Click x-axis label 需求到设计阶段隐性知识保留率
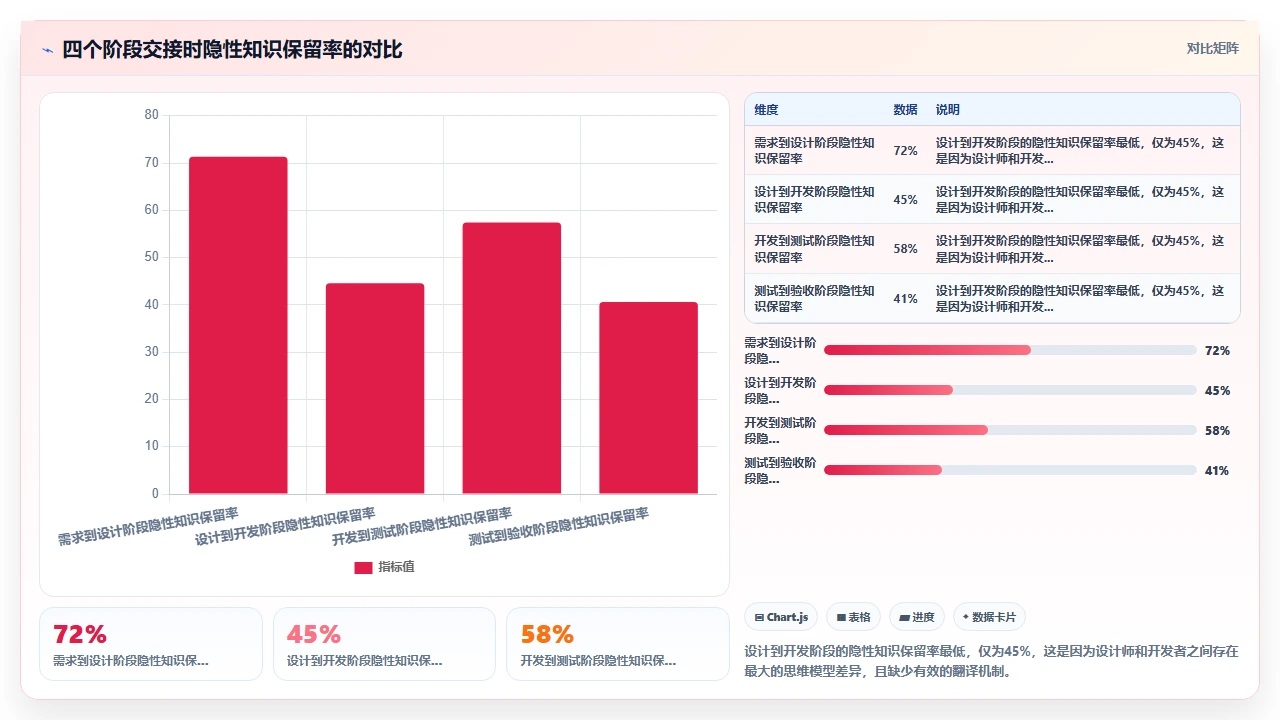Viewport: 1280px width, 720px height. (148, 526)
